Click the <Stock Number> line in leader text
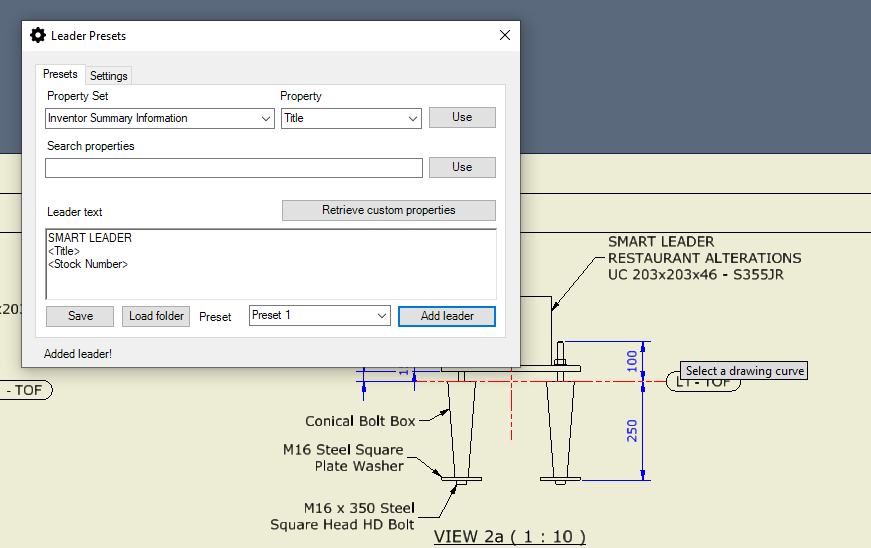Viewport: 871px width, 548px height. 88,264
